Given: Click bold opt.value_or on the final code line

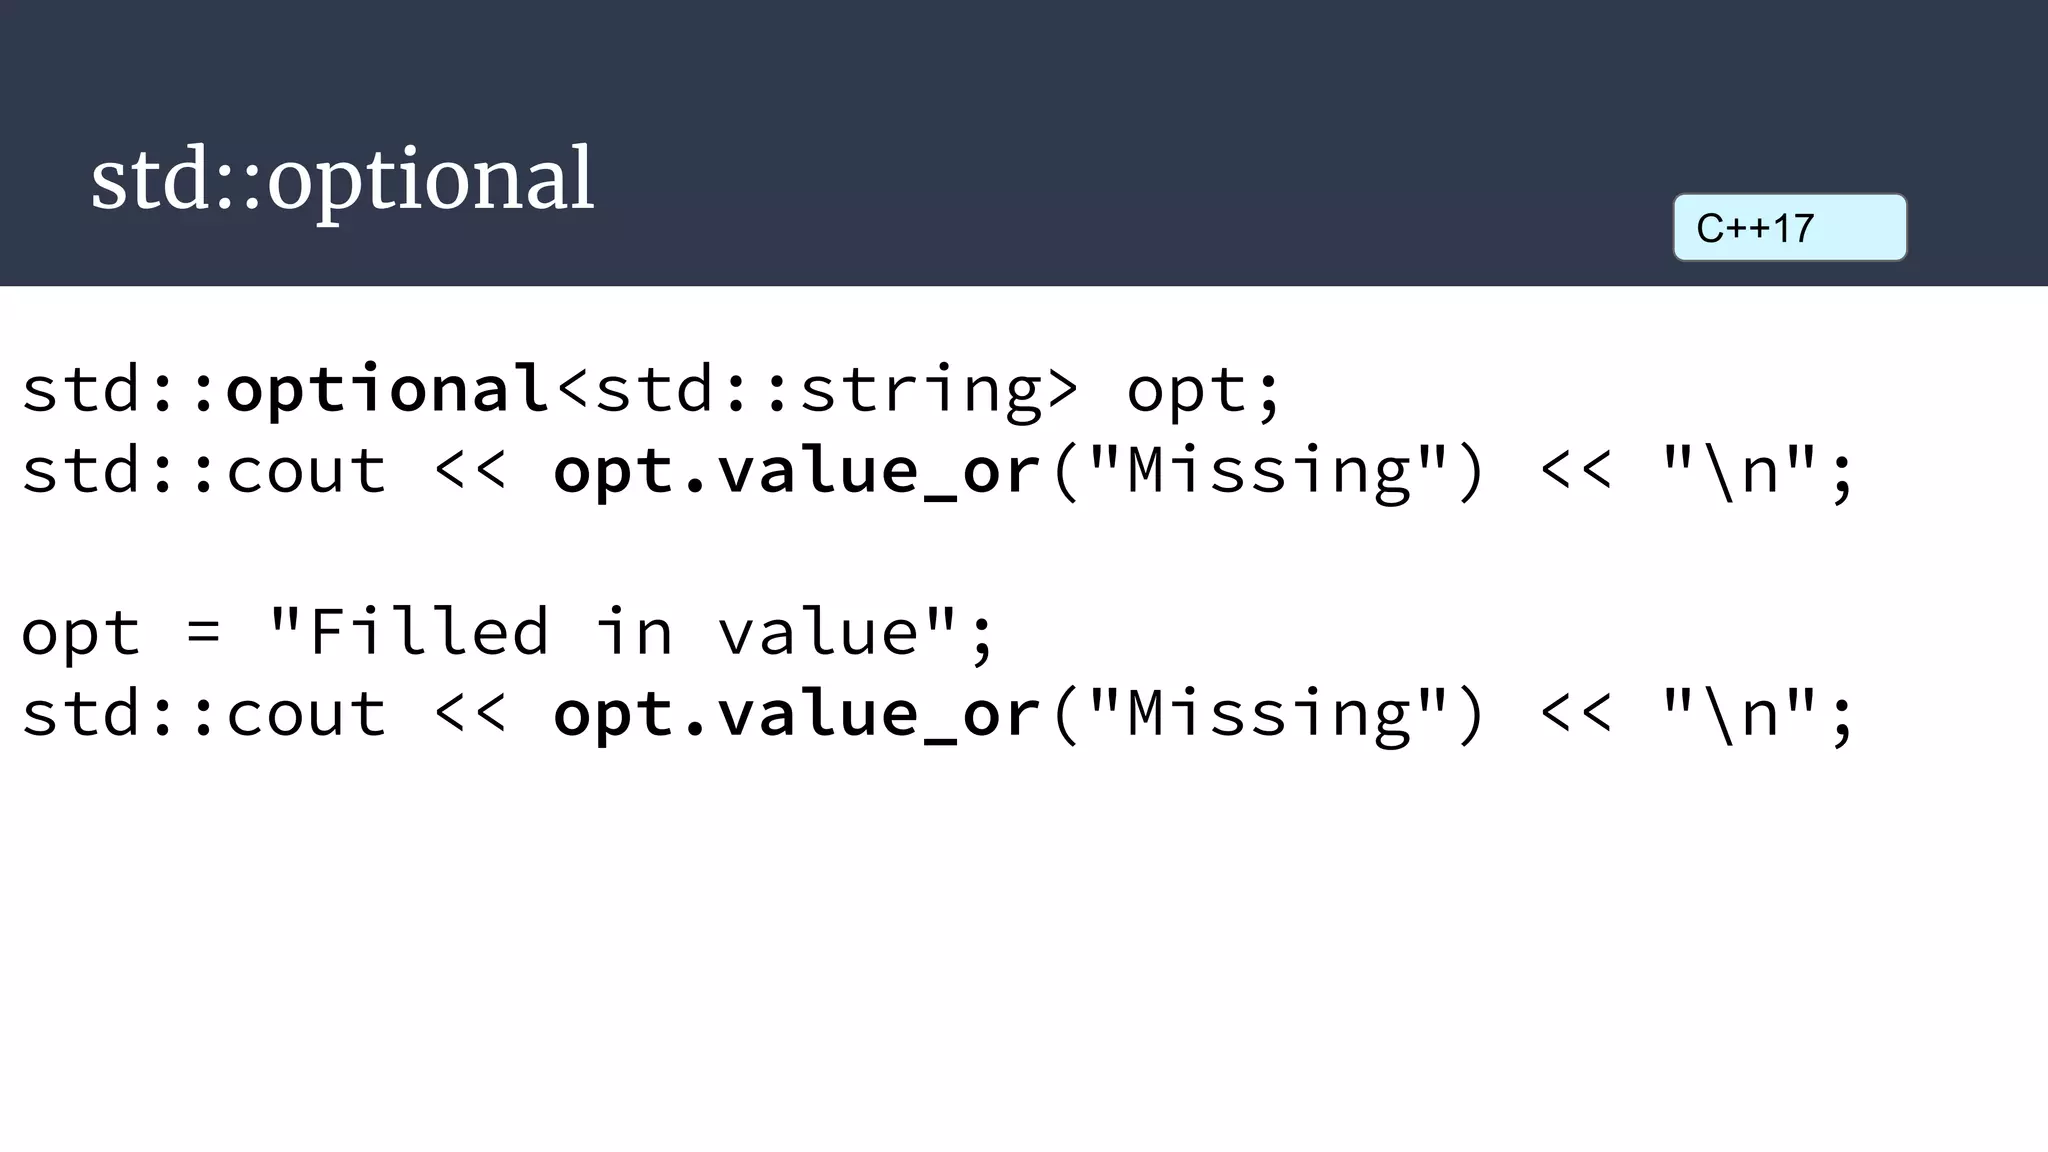Looking at the screenshot, I should pos(797,714).
